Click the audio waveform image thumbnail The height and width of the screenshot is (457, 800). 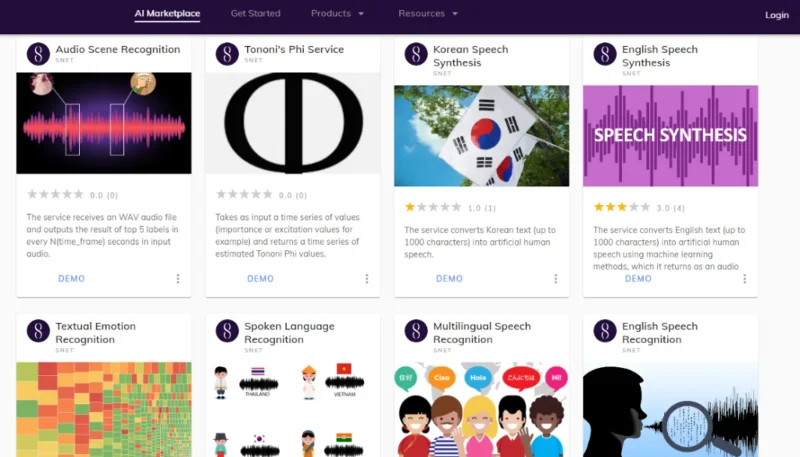tap(104, 123)
